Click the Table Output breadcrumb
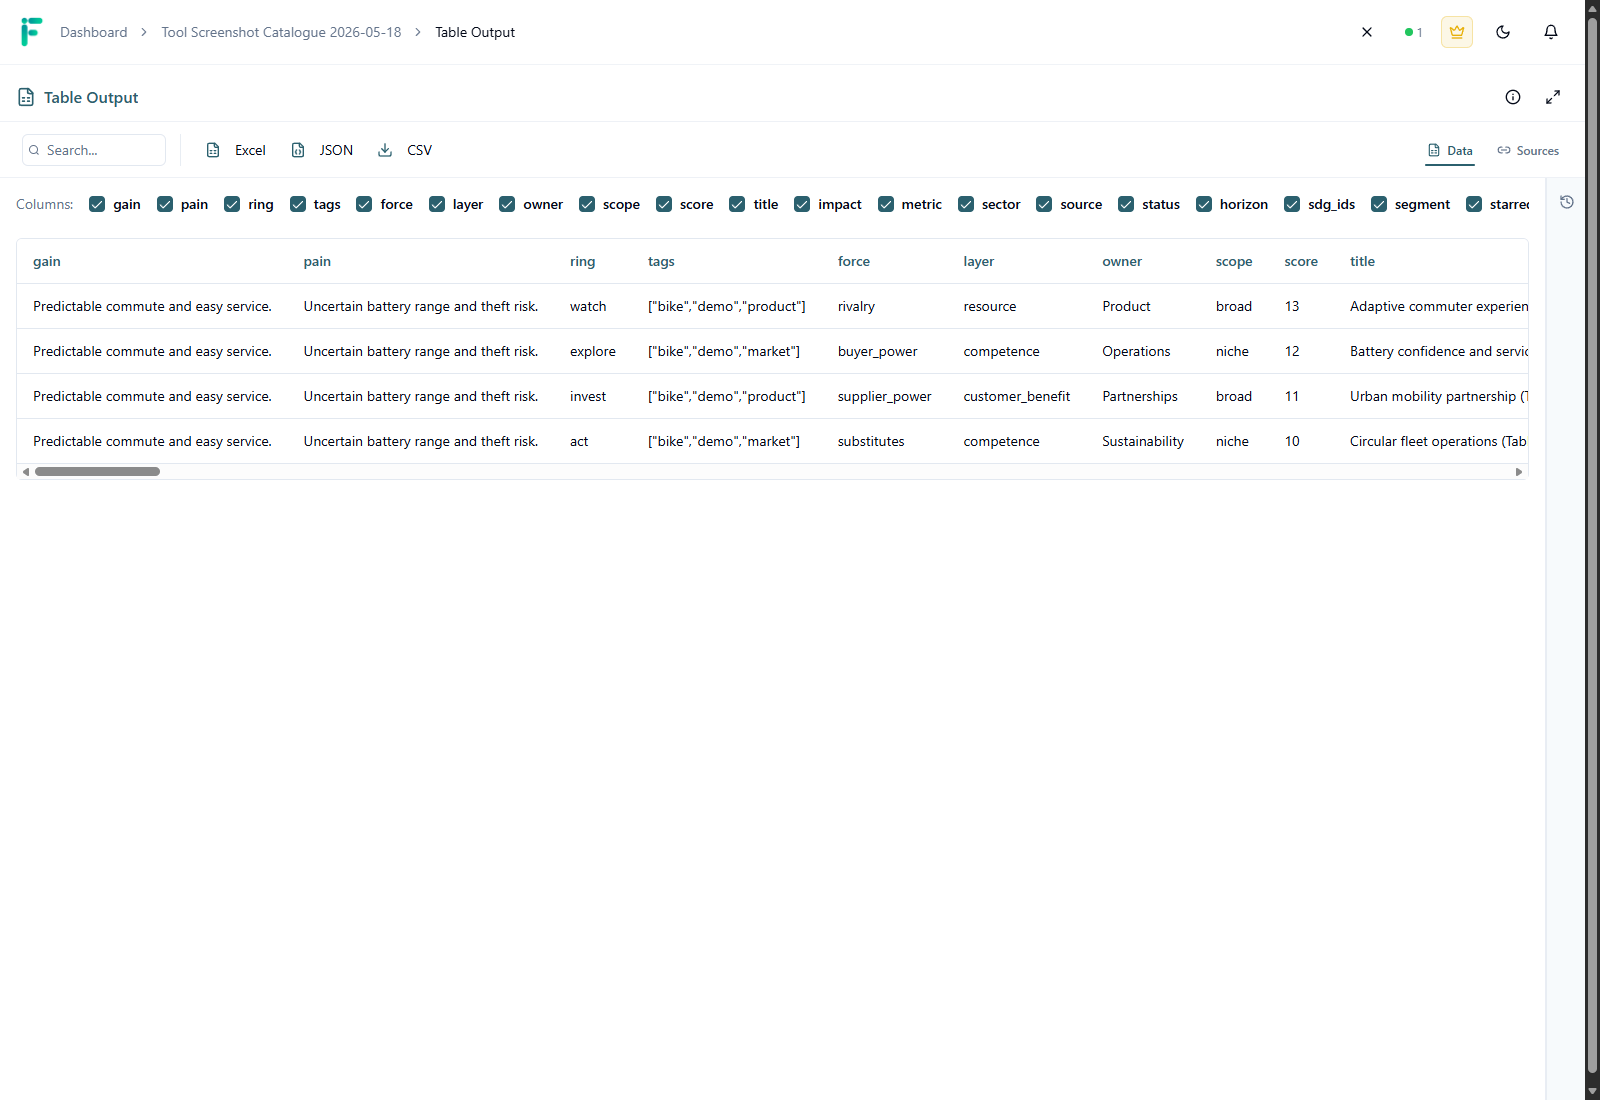 475,32
